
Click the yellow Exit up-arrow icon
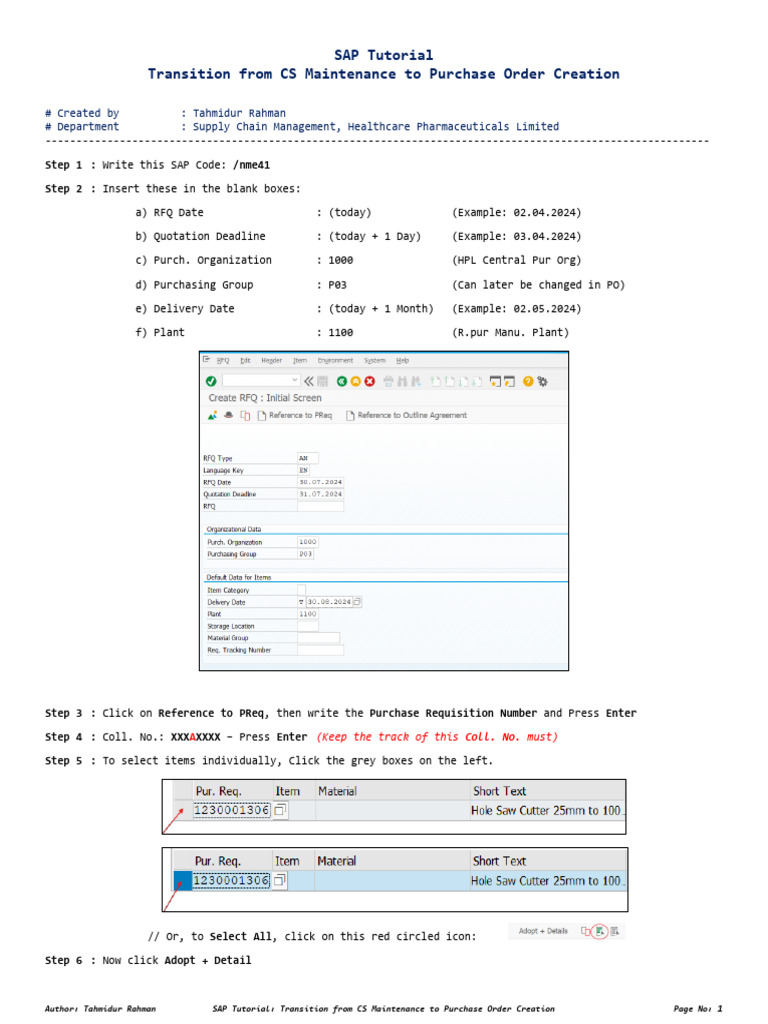(356, 381)
